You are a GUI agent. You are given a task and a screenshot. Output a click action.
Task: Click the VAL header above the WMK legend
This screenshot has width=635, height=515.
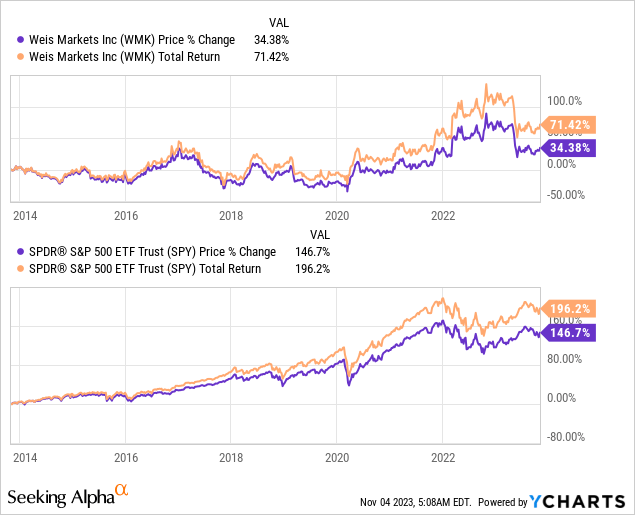(282, 21)
